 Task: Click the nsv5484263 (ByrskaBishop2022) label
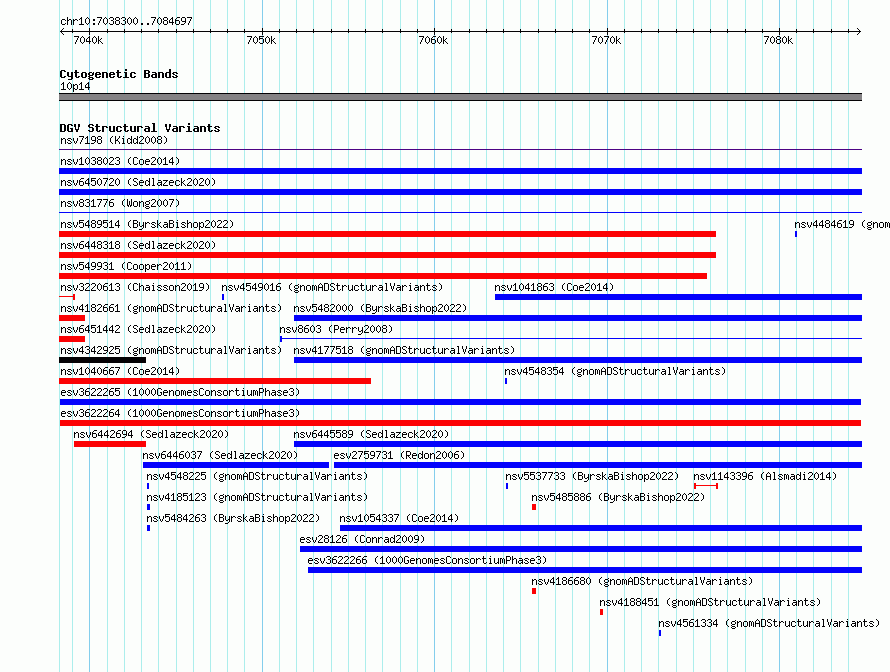click(x=233, y=518)
